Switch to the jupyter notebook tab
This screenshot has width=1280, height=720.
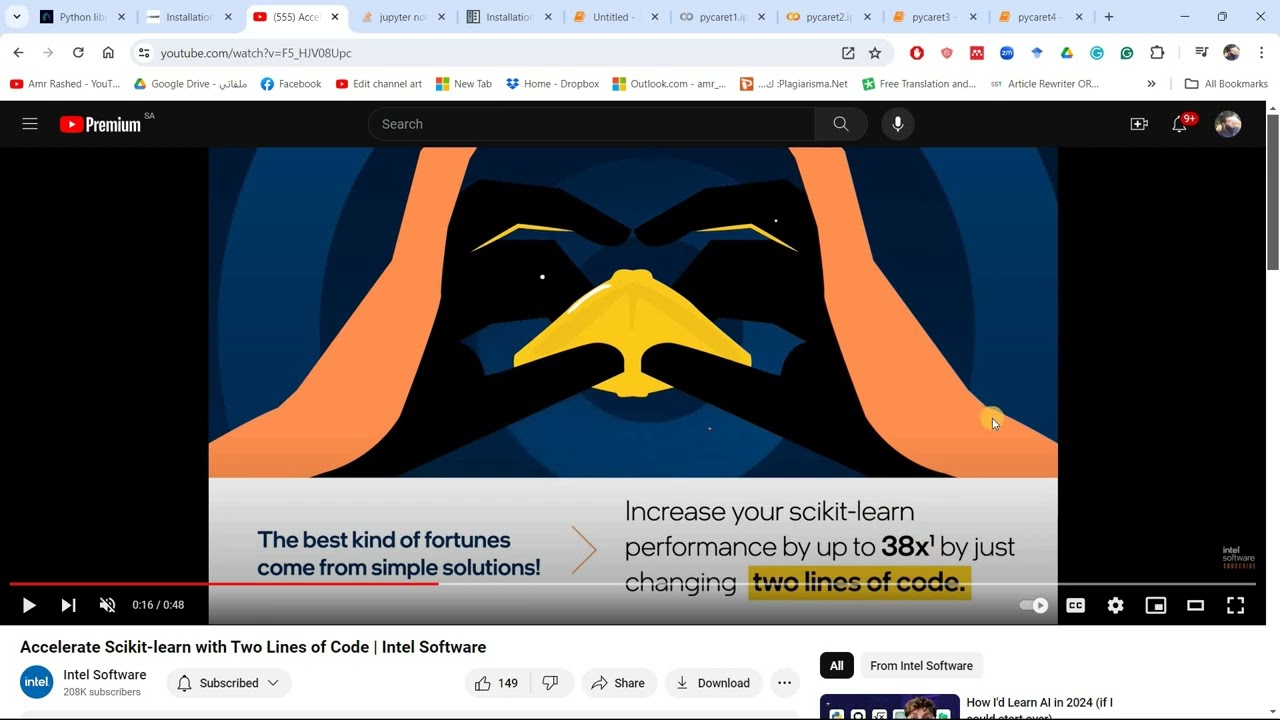(x=402, y=17)
